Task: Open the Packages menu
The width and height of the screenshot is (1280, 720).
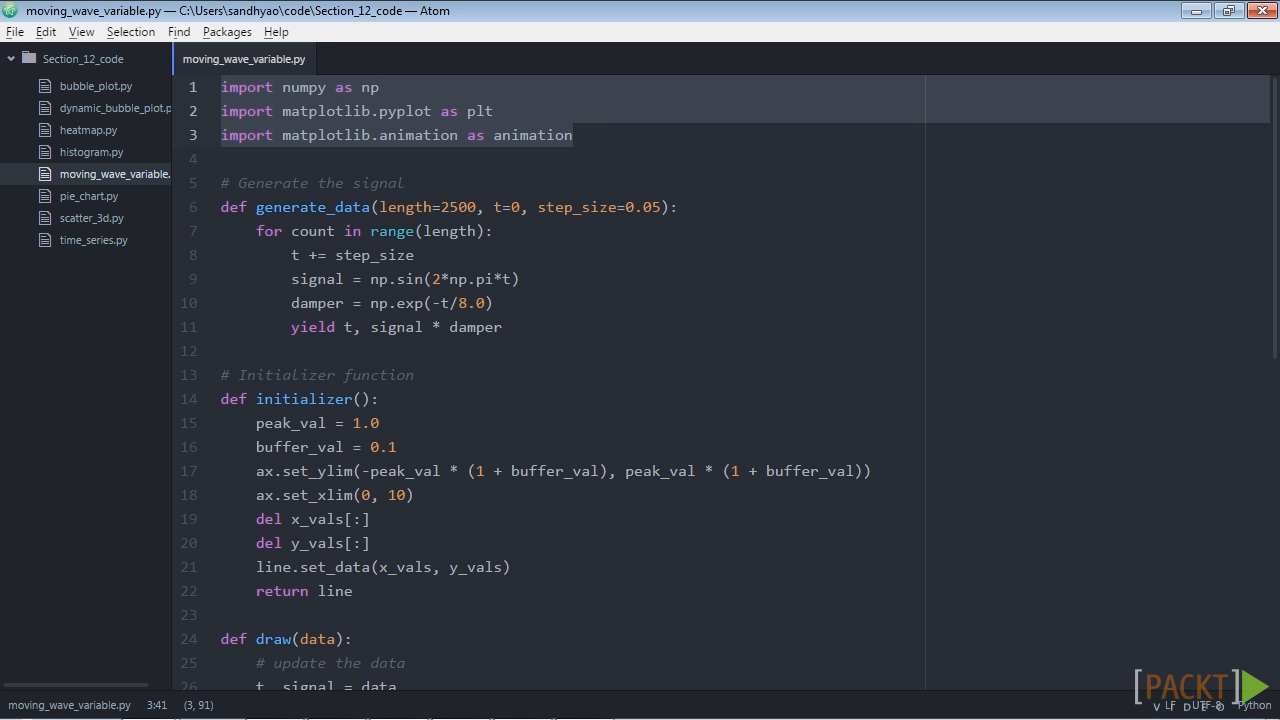Action: coord(227,32)
